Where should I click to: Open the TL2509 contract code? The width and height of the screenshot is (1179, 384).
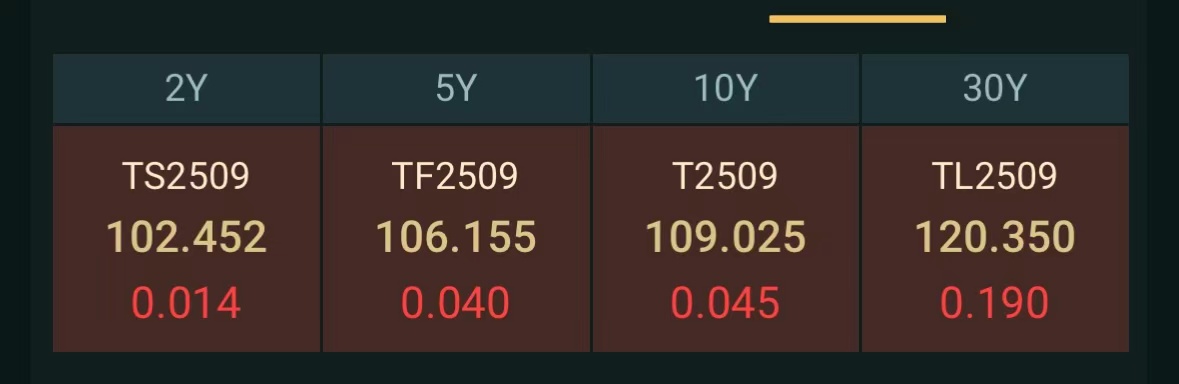pyautogui.click(x=995, y=176)
